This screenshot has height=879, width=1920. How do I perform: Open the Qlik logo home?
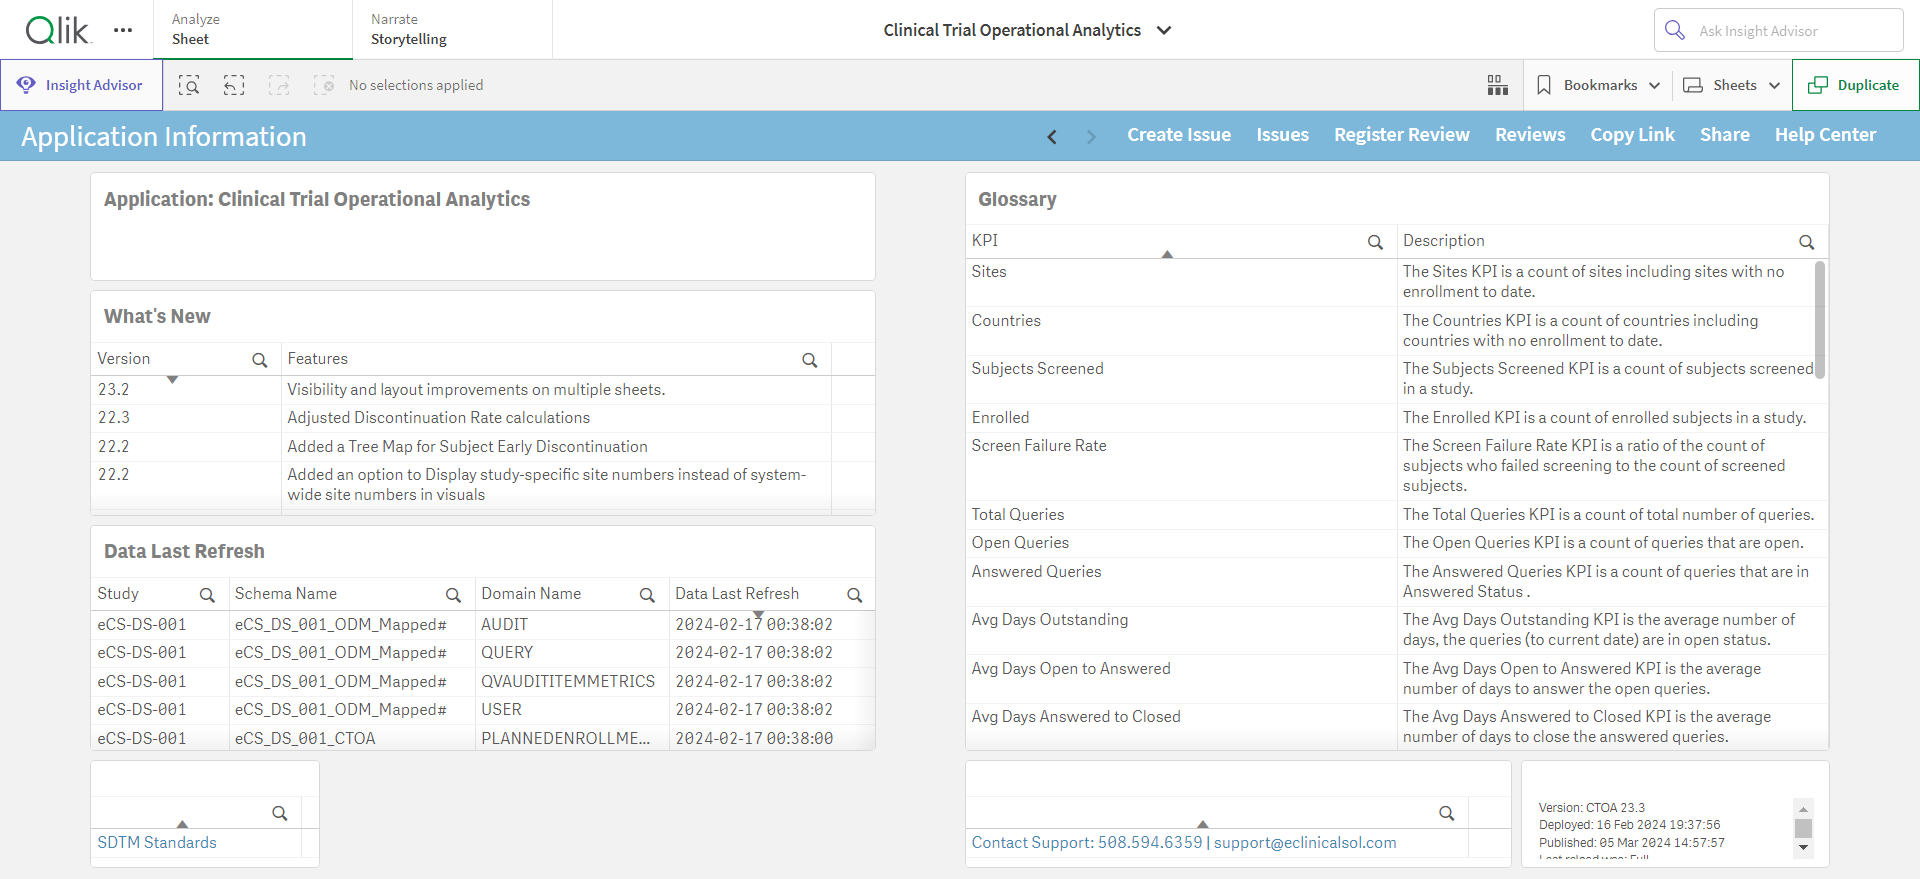pos(57,31)
